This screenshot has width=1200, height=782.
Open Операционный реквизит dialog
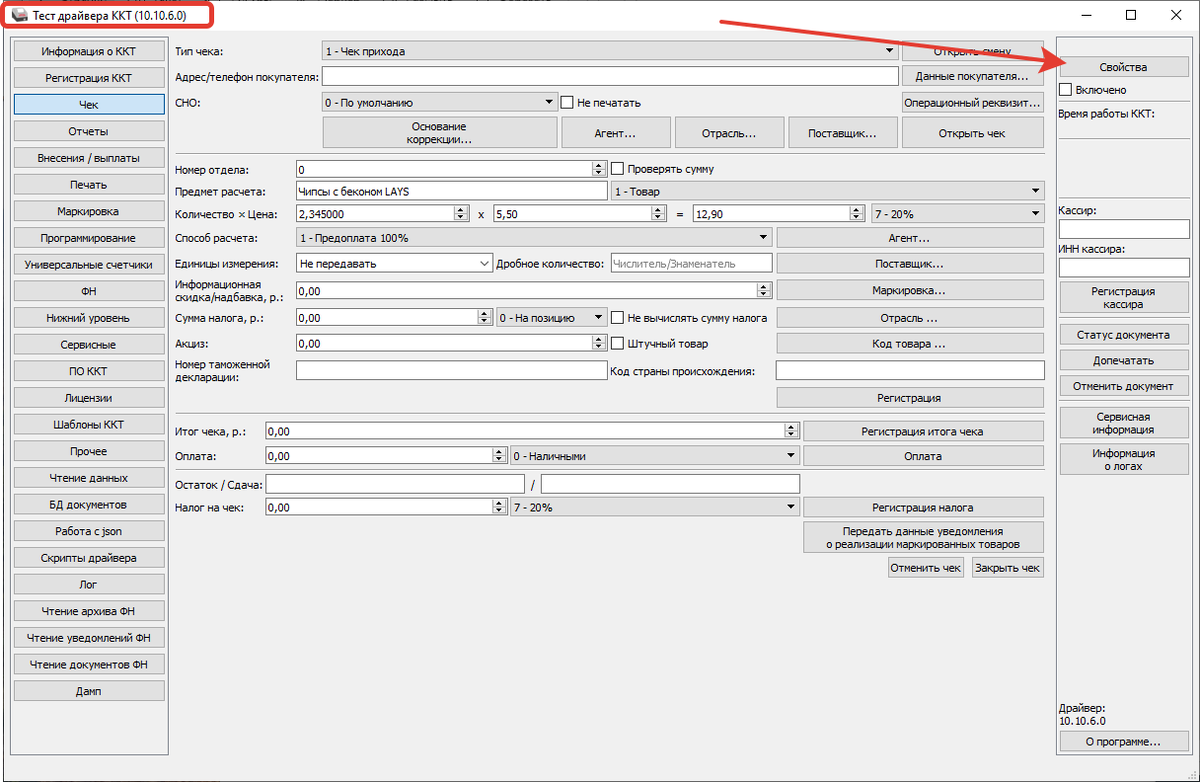(973, 102)
